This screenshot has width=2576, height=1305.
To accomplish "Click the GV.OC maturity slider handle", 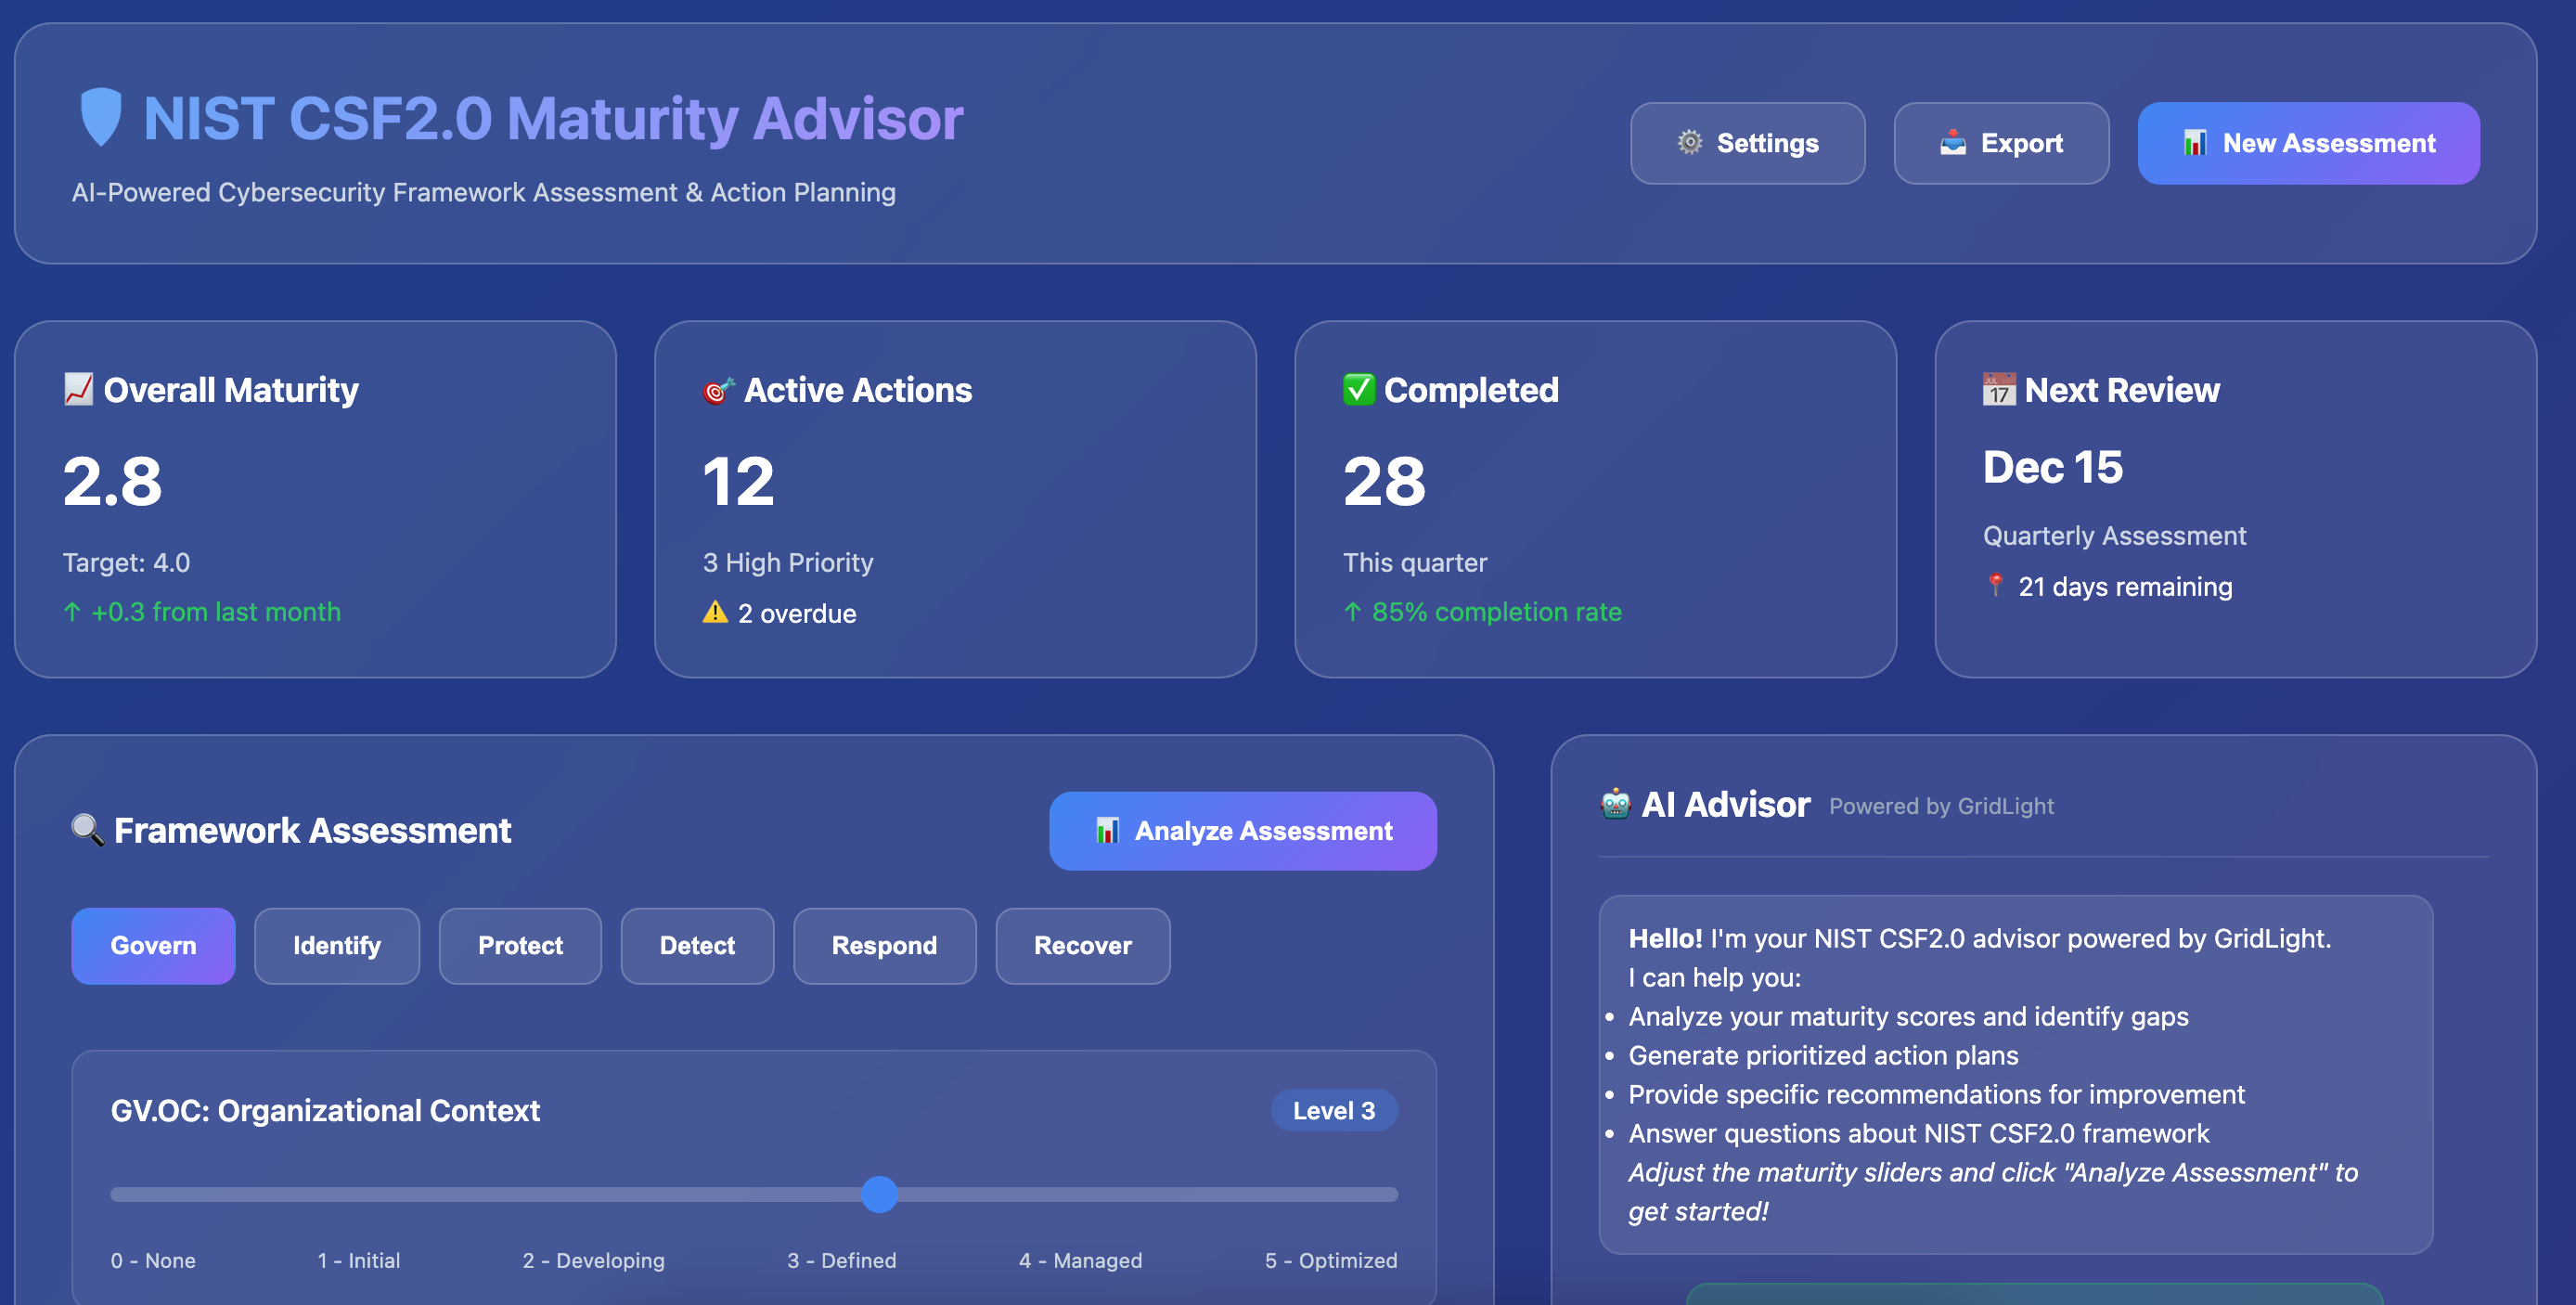I will pos(881,1194).
